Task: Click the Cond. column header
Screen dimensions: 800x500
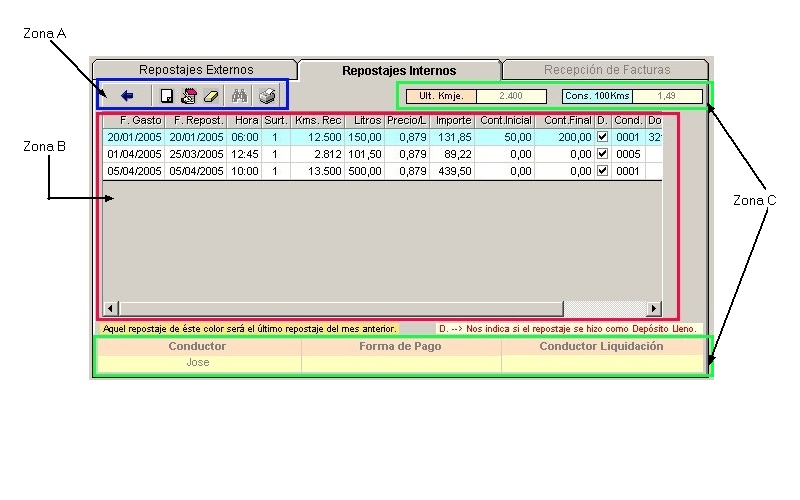Action: point(628,120)
